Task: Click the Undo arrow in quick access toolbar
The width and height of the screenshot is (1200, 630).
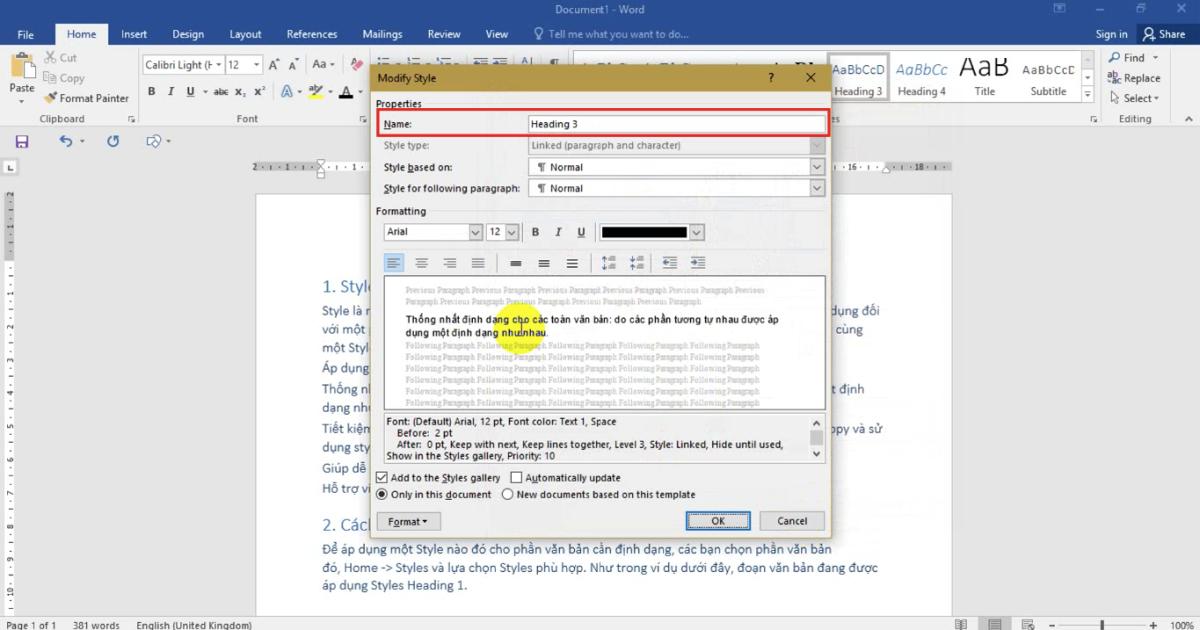Action: [x=66, y=142]
